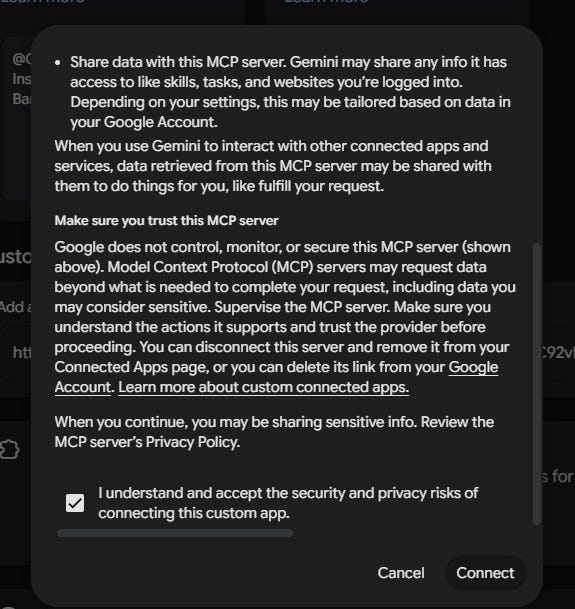Click the dimmed card starting with '@' behind dialog
The width and height of the screenshot is (575, 609).
pos(17,117)
